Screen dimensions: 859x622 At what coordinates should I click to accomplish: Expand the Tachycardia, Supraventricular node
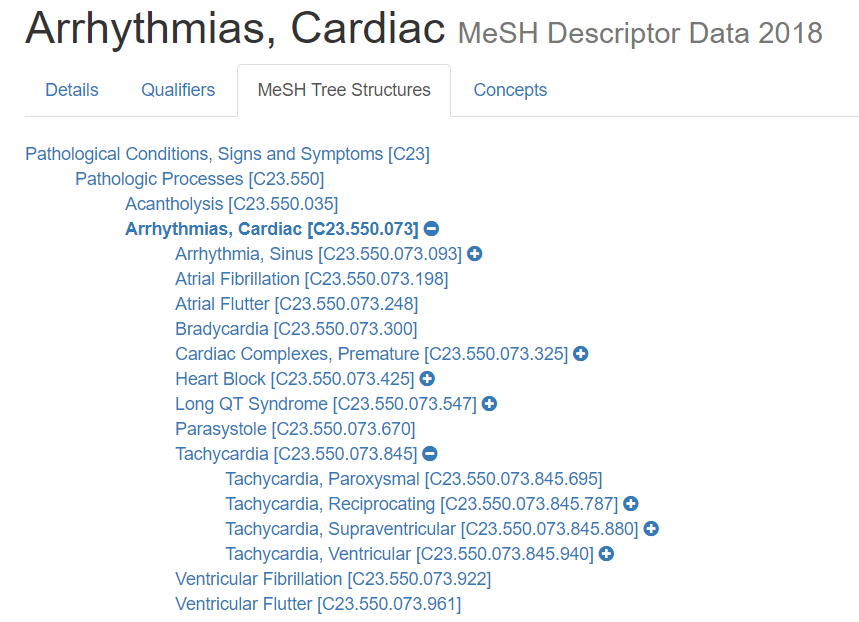point(651,529)
